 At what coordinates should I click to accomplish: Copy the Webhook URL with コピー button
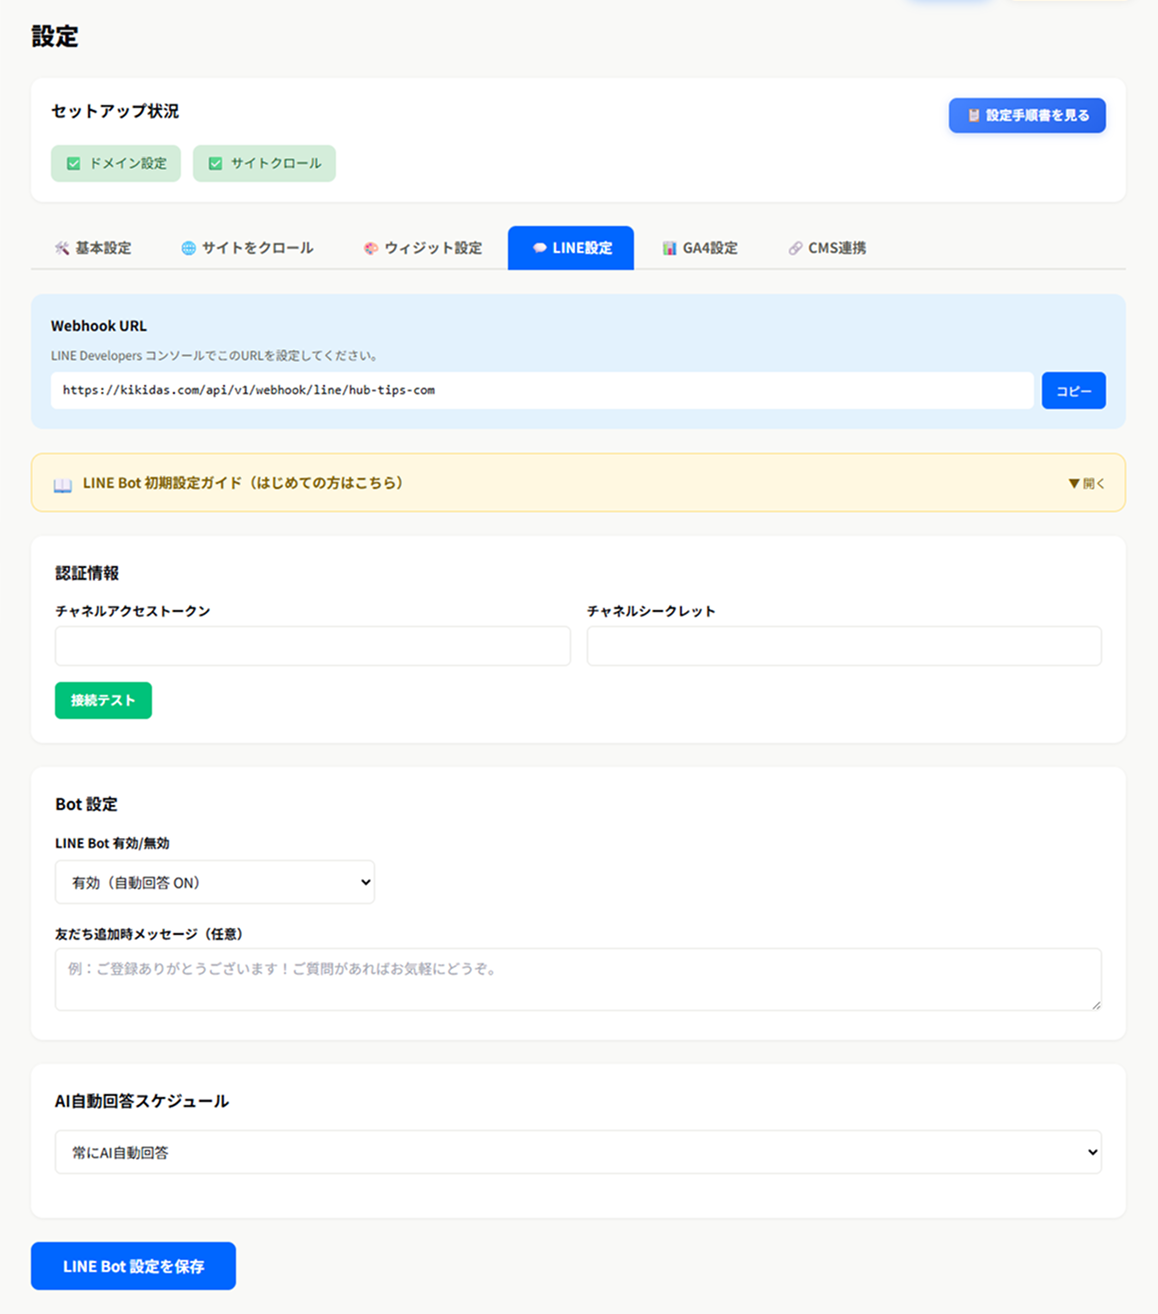pos(1073,391)
